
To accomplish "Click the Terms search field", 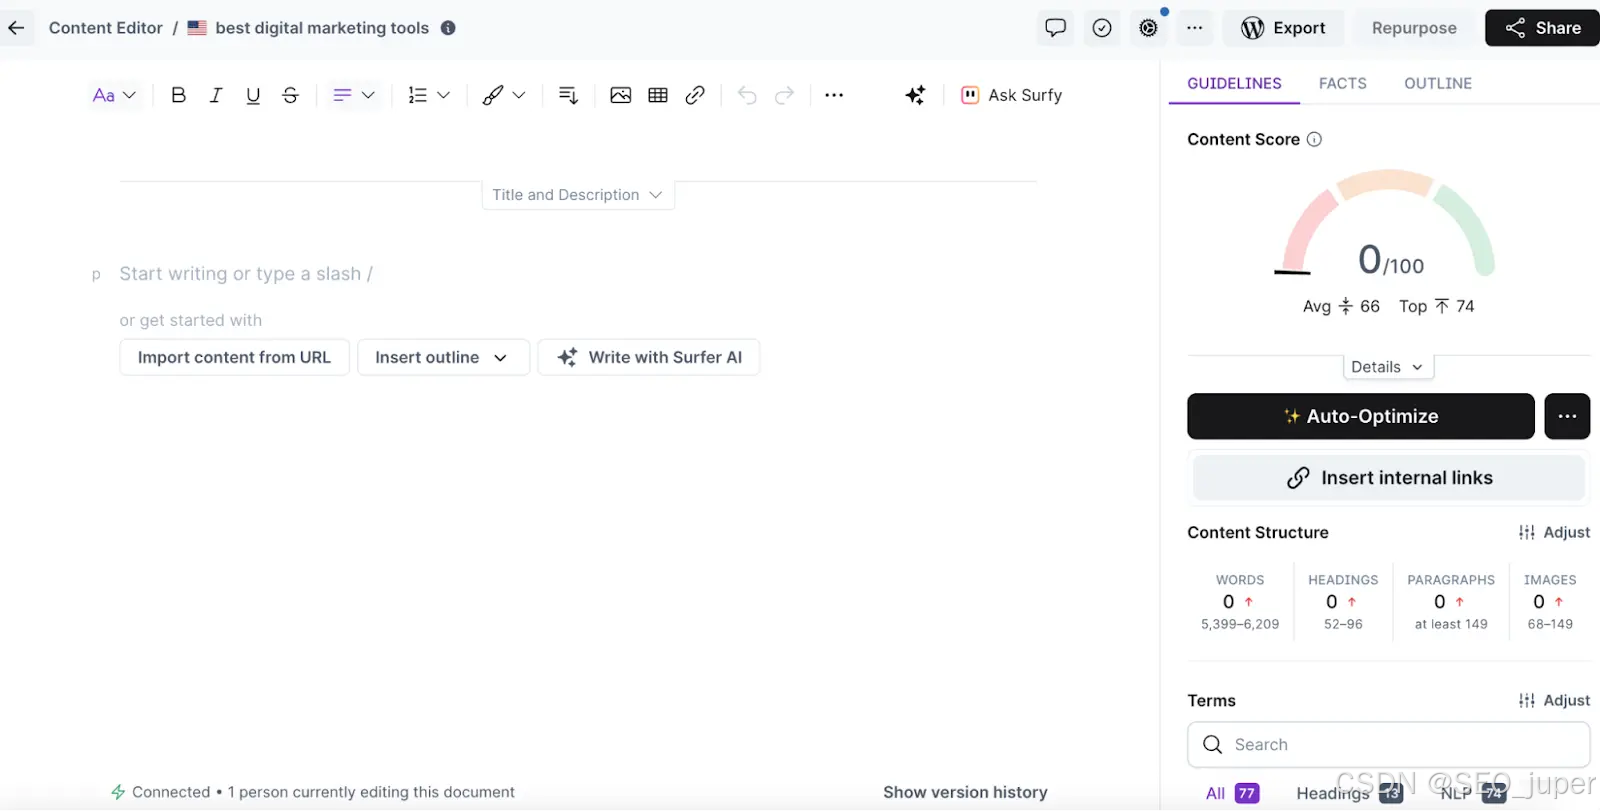I will [x=1388, y=745].
